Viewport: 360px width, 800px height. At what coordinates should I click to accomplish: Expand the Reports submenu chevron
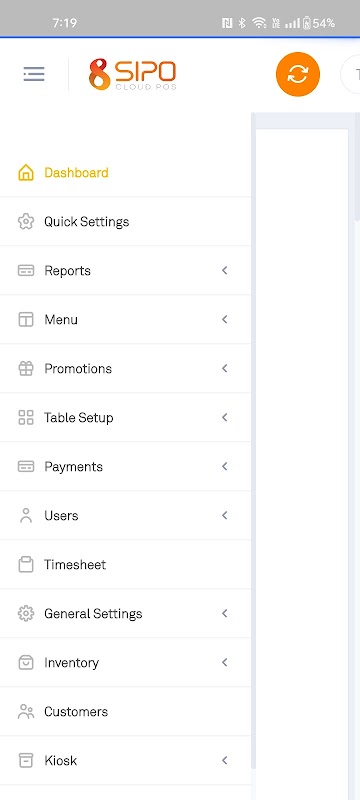tap(224, 270)
